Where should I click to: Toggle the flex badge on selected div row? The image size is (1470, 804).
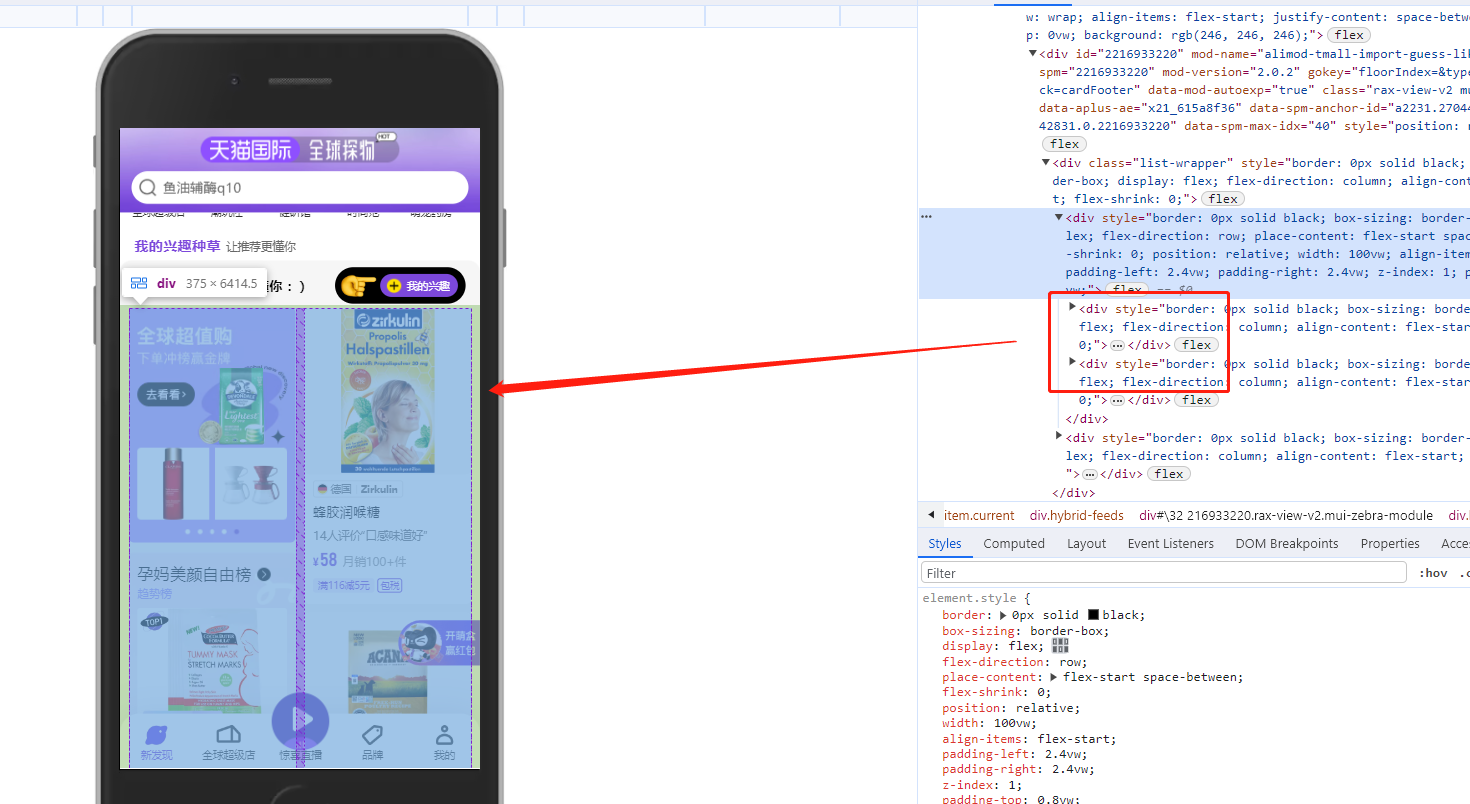1128,290
